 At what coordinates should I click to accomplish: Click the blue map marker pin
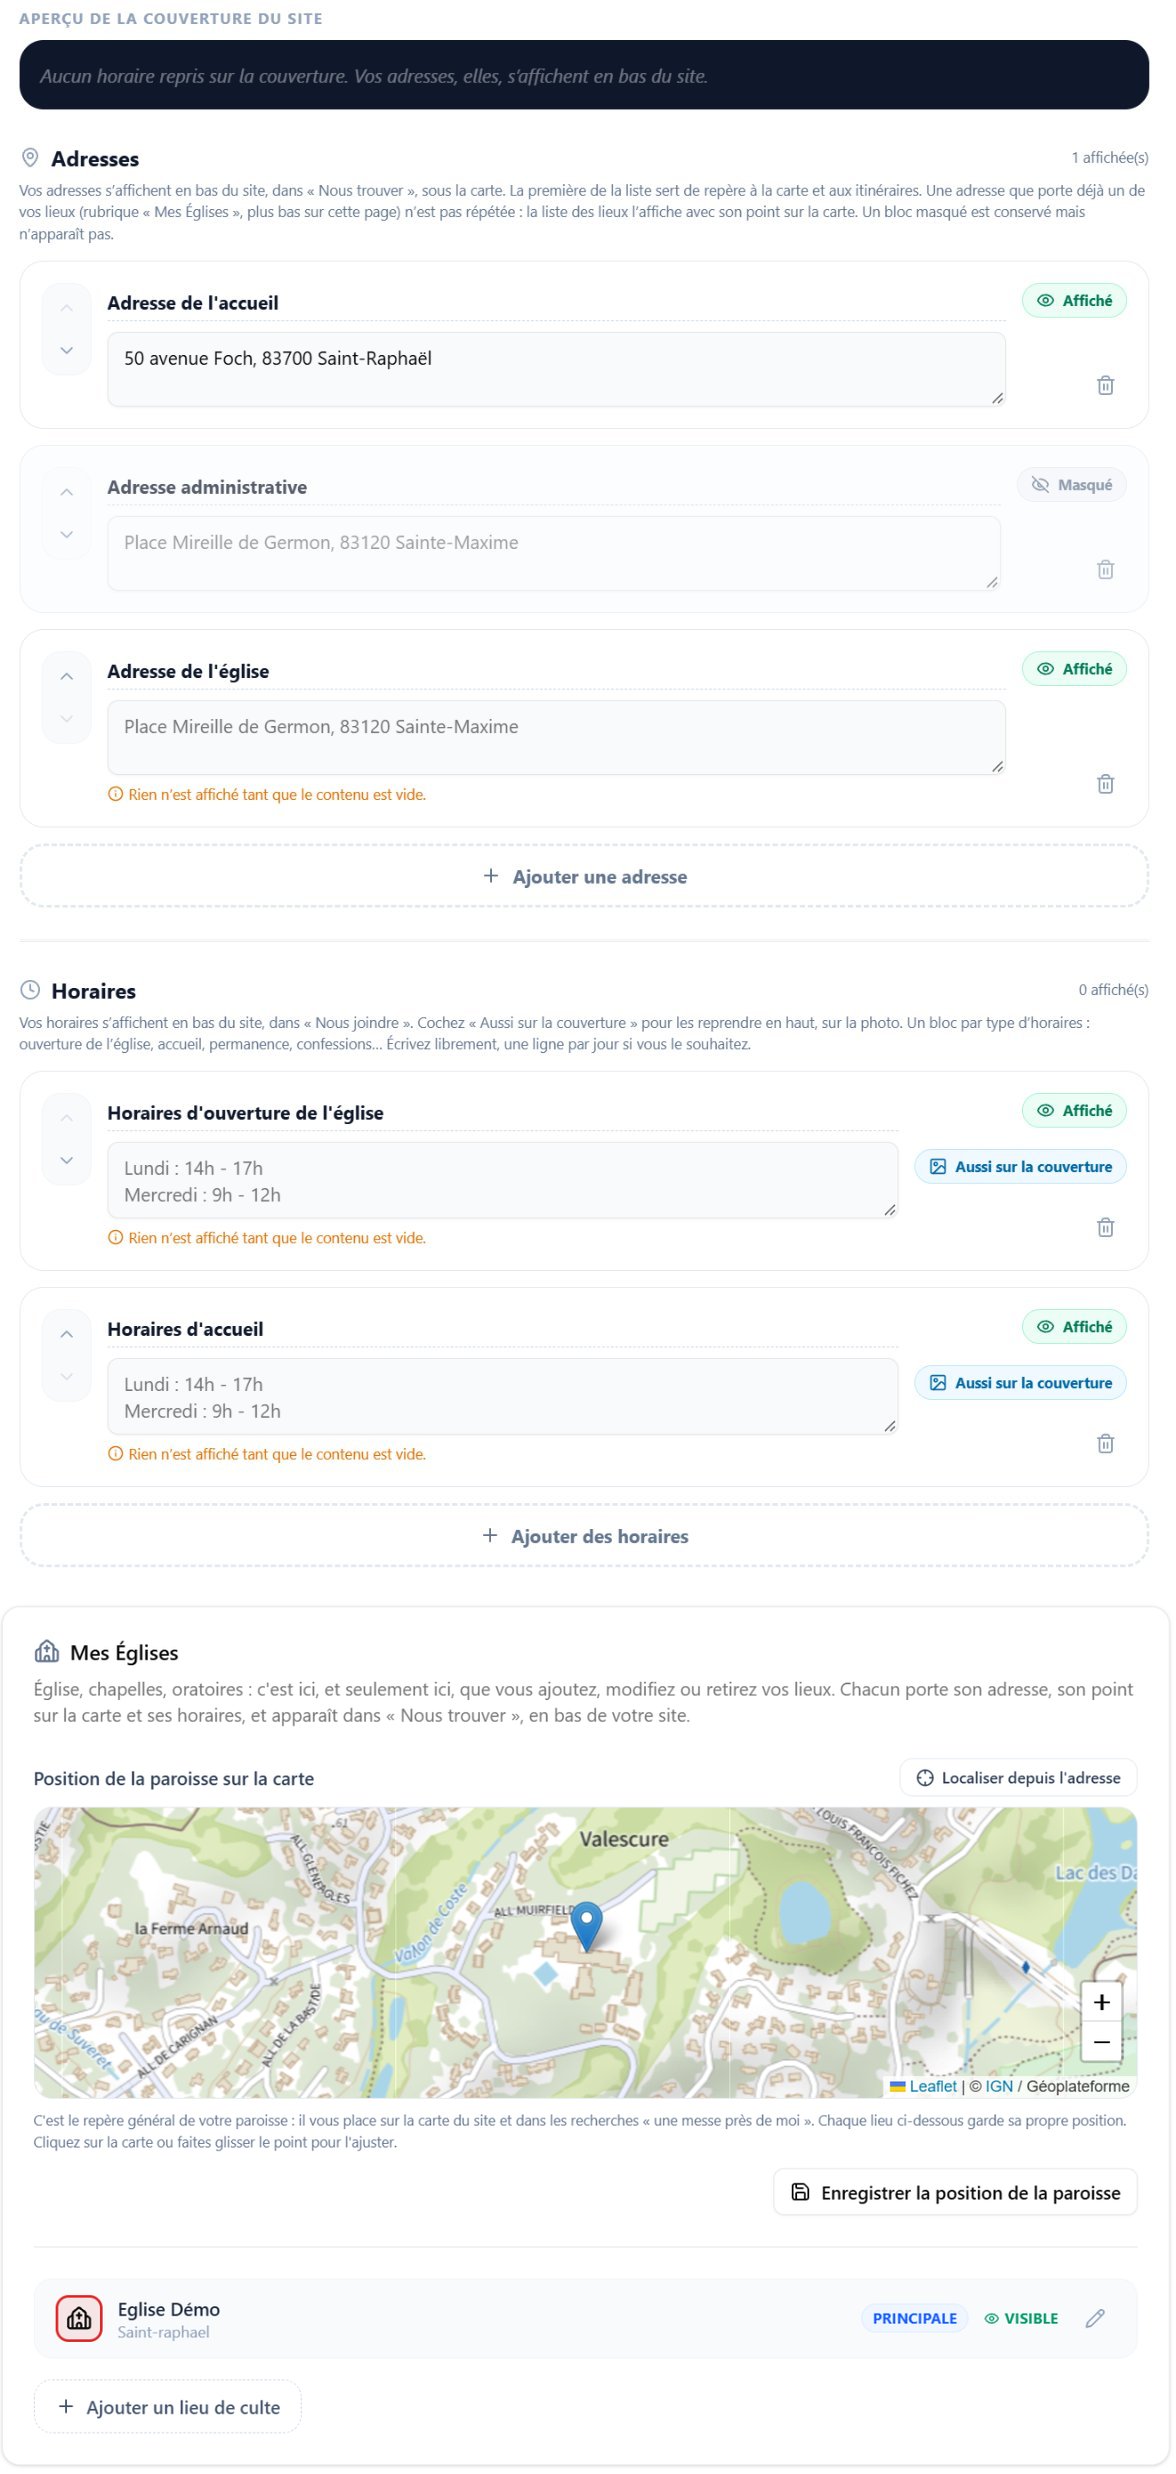pos(587,1928)
